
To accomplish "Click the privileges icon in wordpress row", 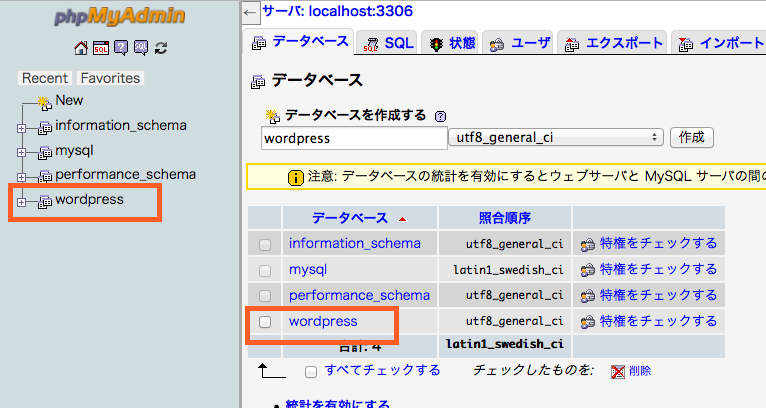I will coord(587,322).
